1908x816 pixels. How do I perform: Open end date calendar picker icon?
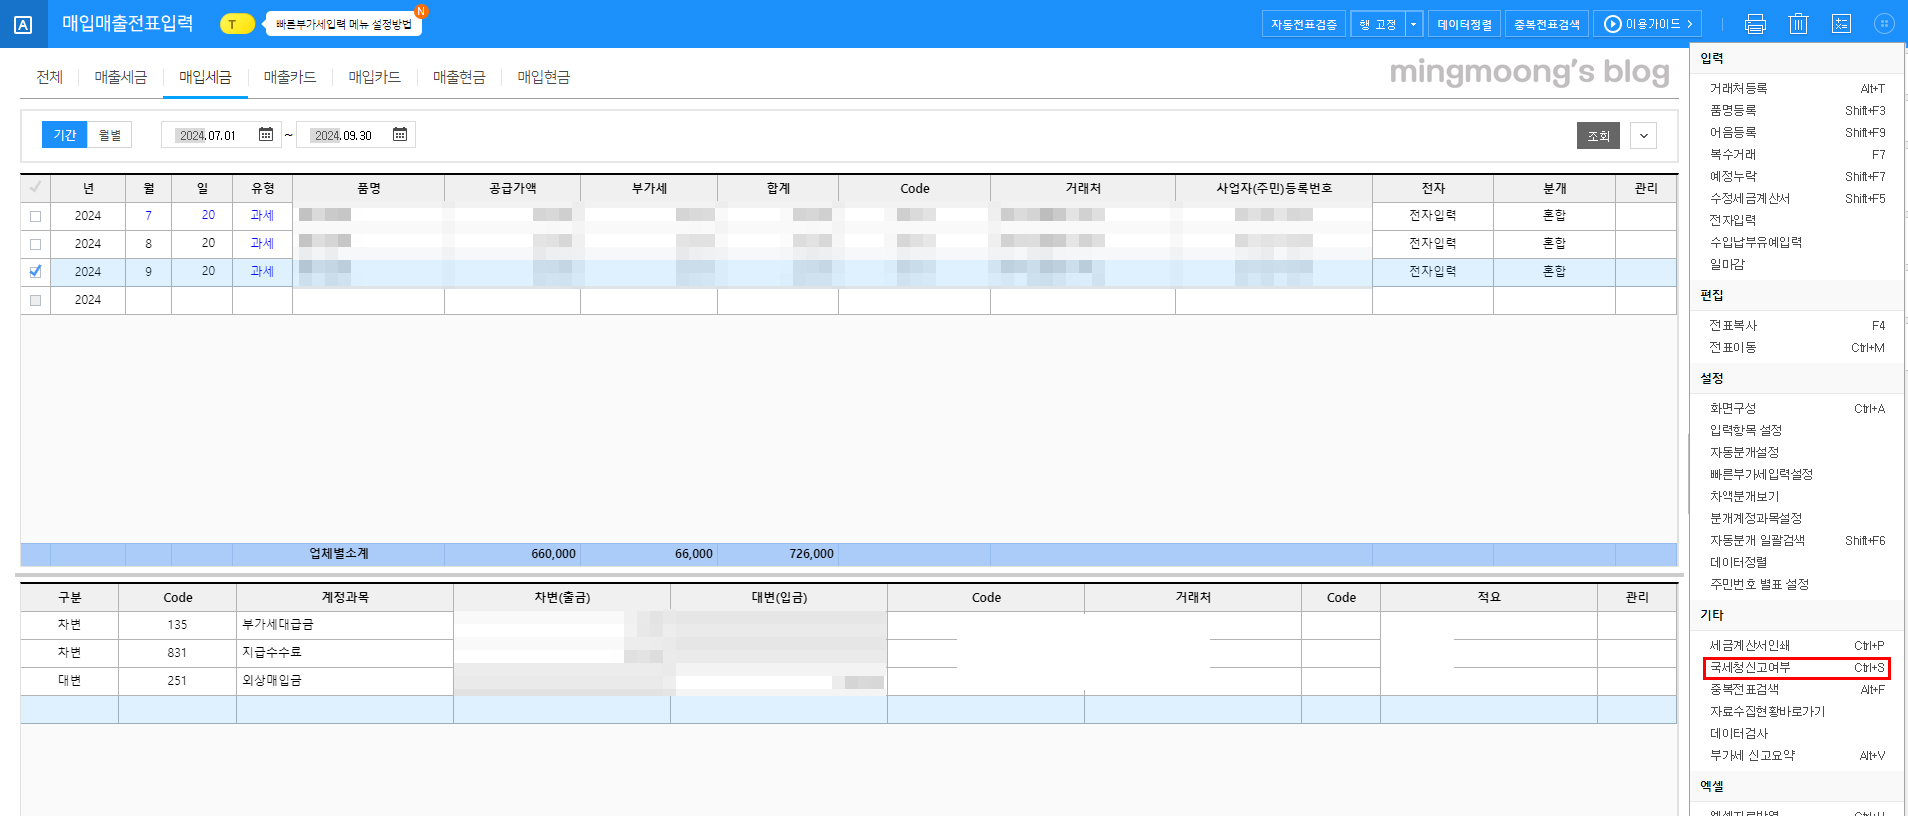tap(400, 135)
